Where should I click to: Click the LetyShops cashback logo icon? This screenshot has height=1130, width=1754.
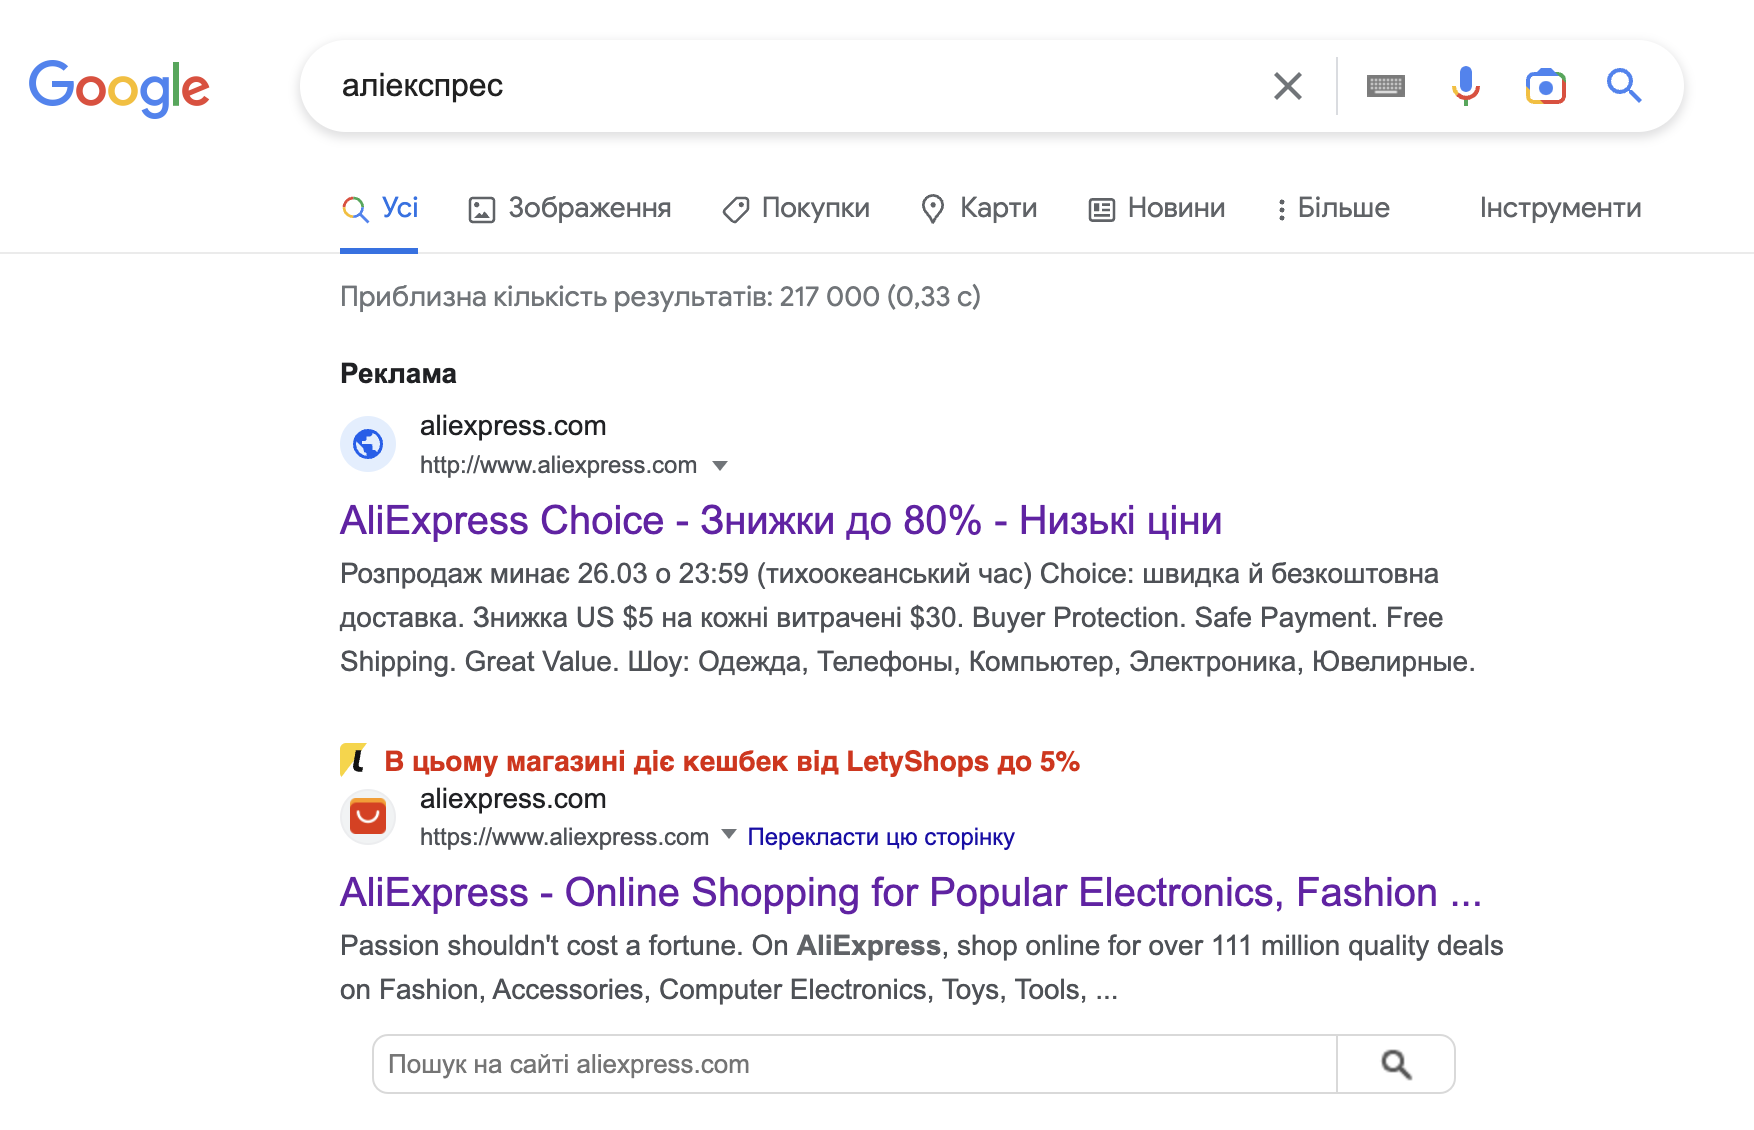point(353,760)
